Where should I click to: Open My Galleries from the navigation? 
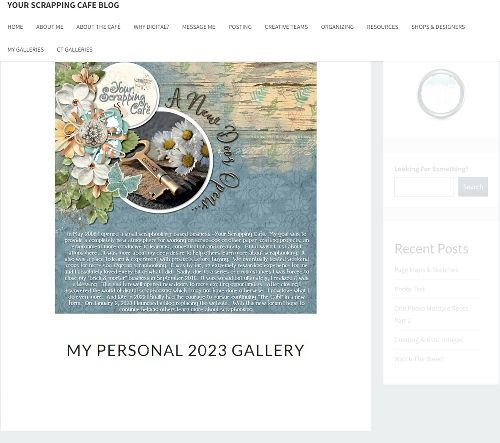[26, 50]
